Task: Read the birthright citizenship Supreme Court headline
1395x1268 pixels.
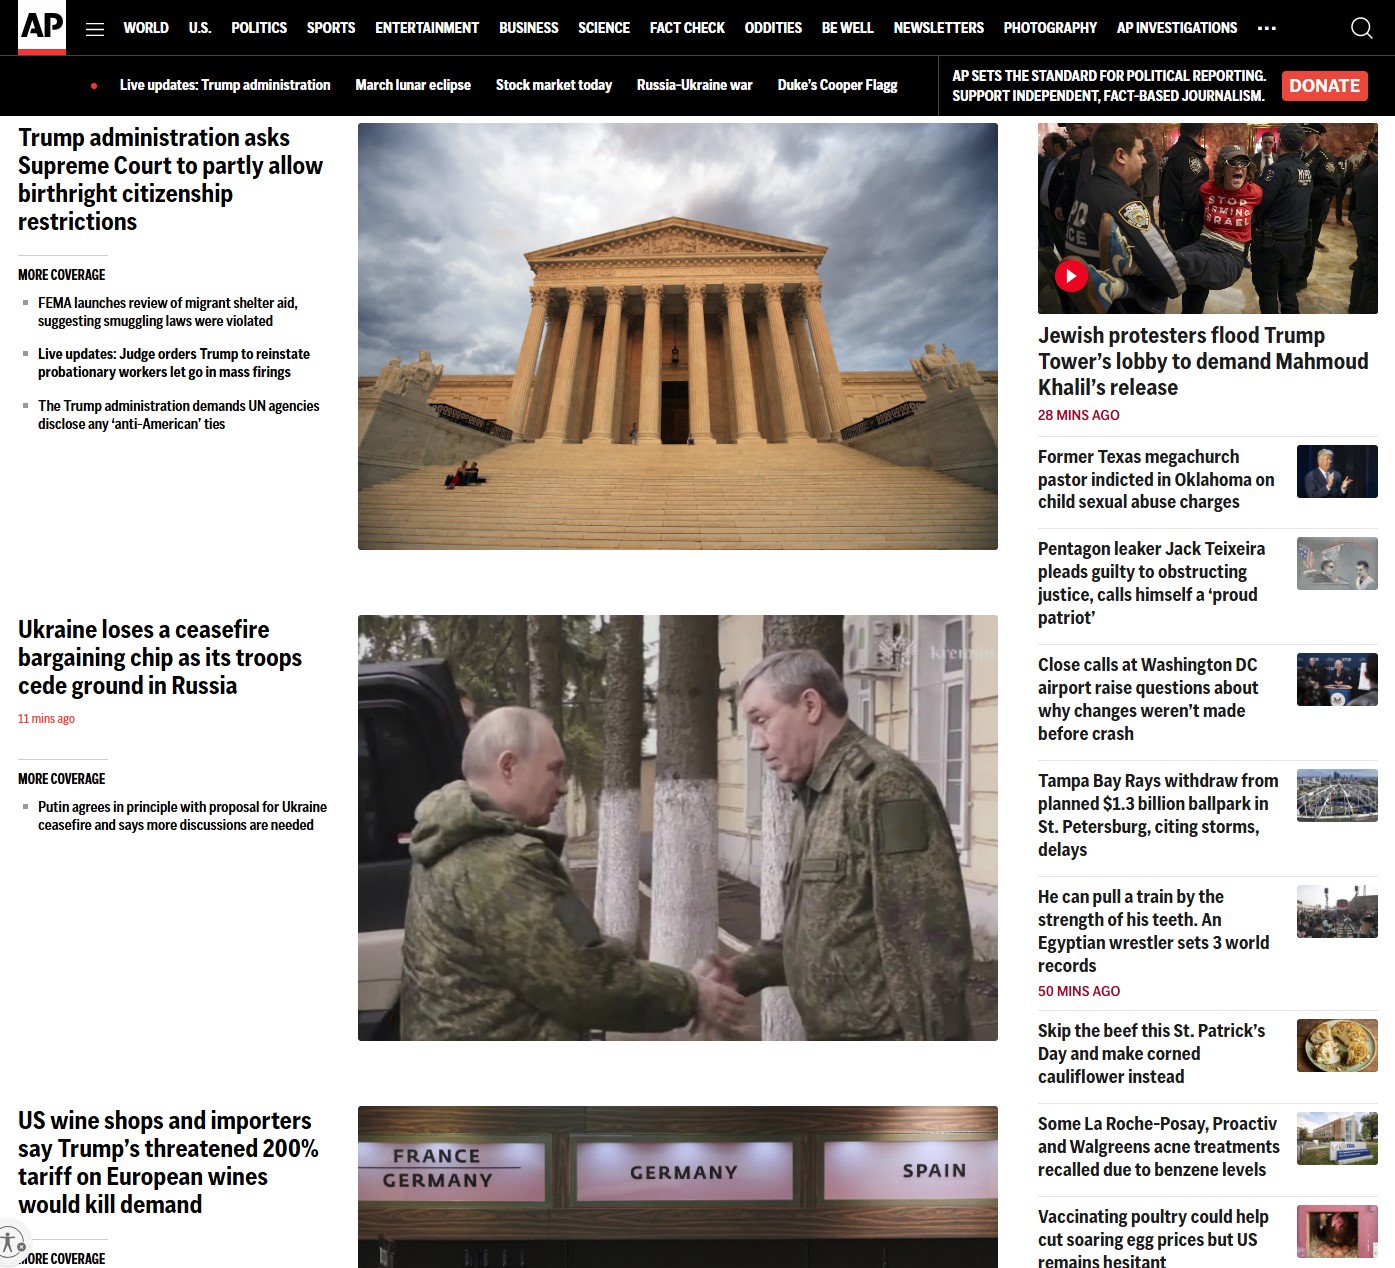Action: tap(170, 179)
